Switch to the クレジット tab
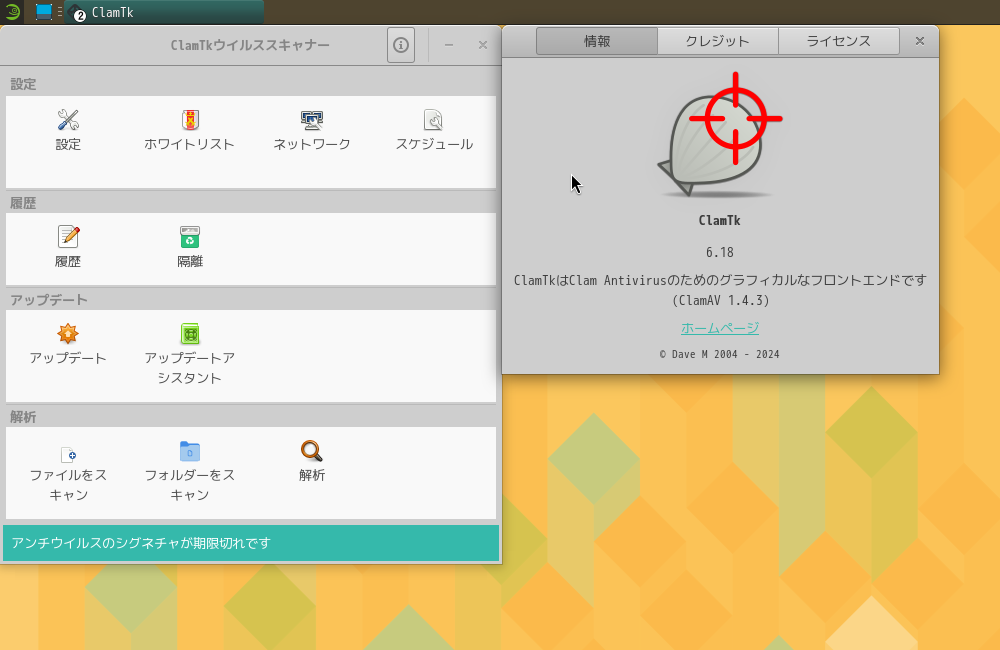The image size is (1000, 650). 717,41
